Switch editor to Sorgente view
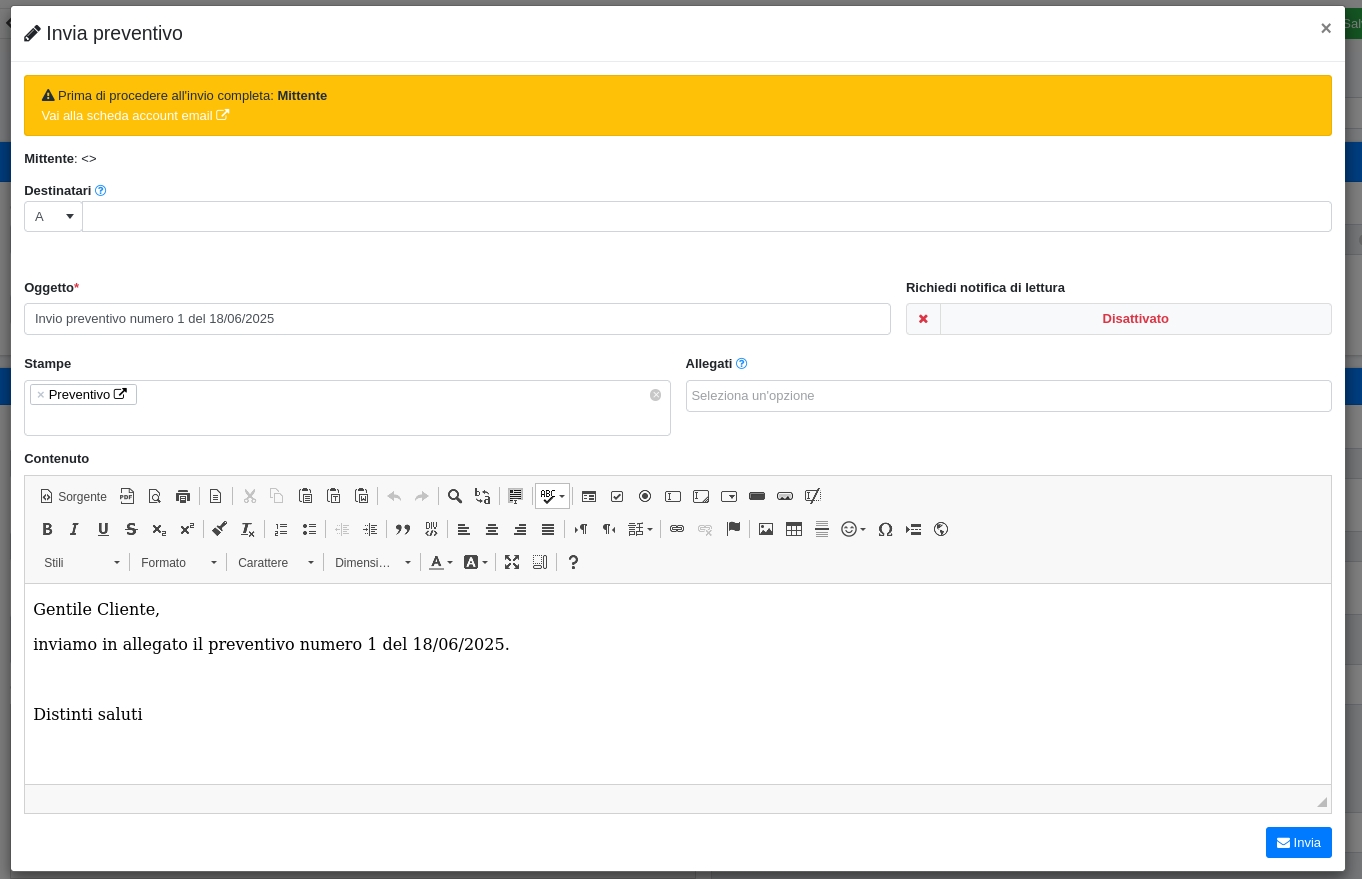 tap(73, 496)
